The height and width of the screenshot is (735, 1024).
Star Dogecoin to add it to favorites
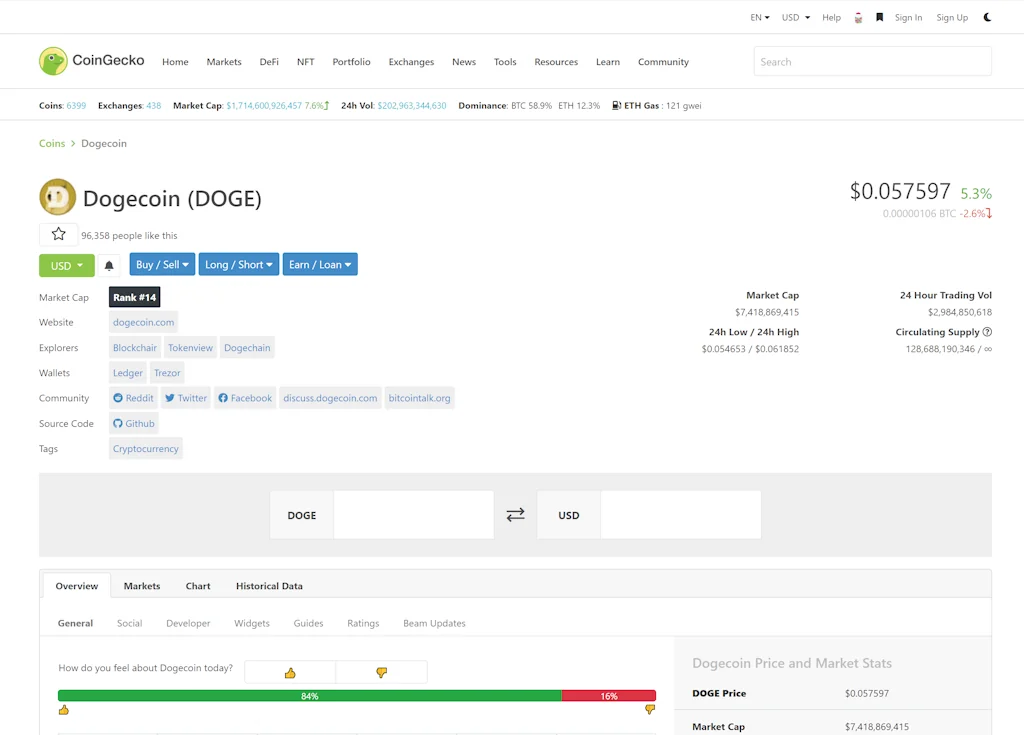pyautogui.click(x=58, y=234)
